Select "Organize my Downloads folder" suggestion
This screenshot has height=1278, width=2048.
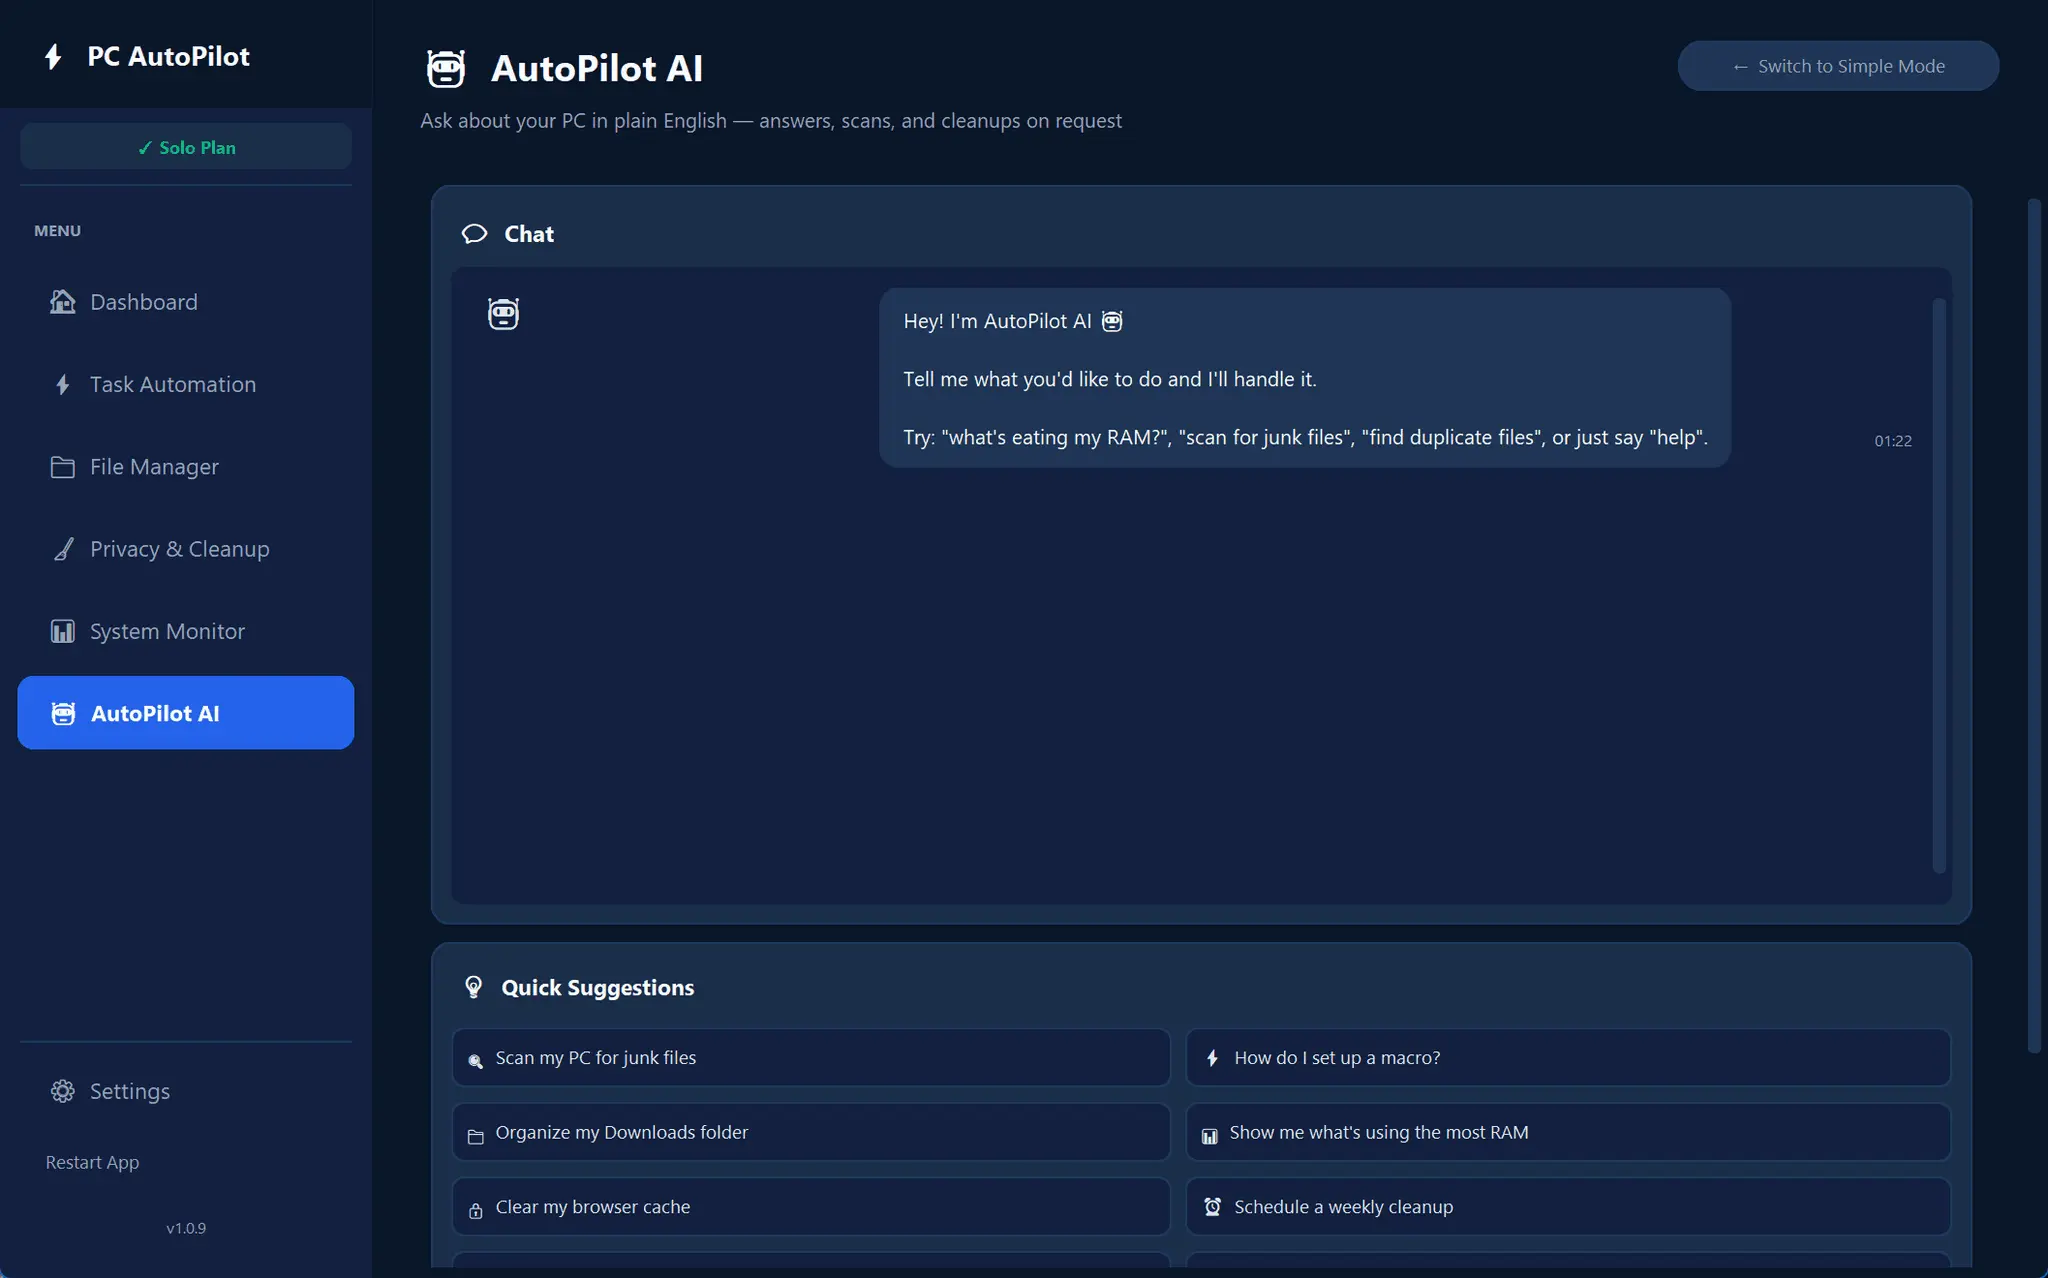point(811,1132)
